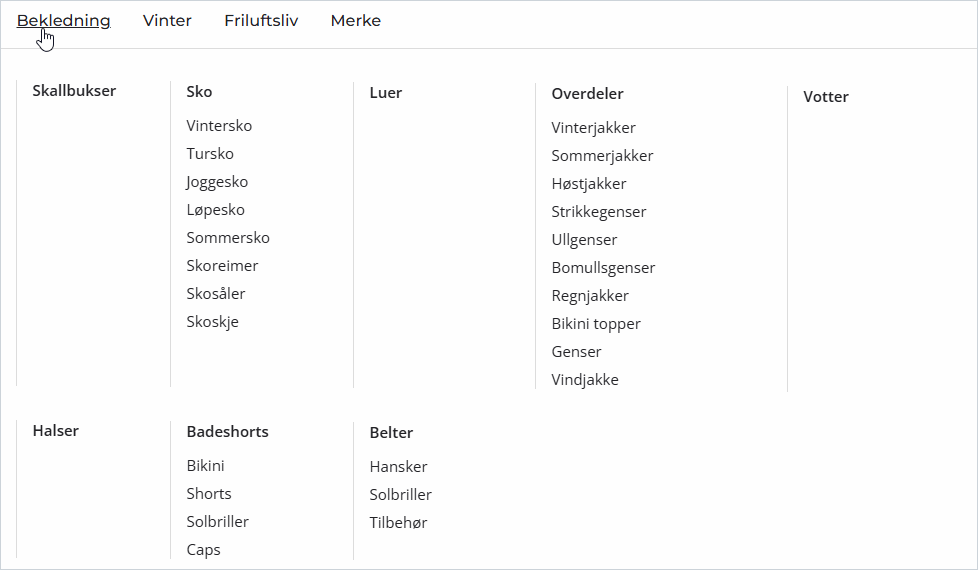Click the Overdeler heading

(587, 94)
